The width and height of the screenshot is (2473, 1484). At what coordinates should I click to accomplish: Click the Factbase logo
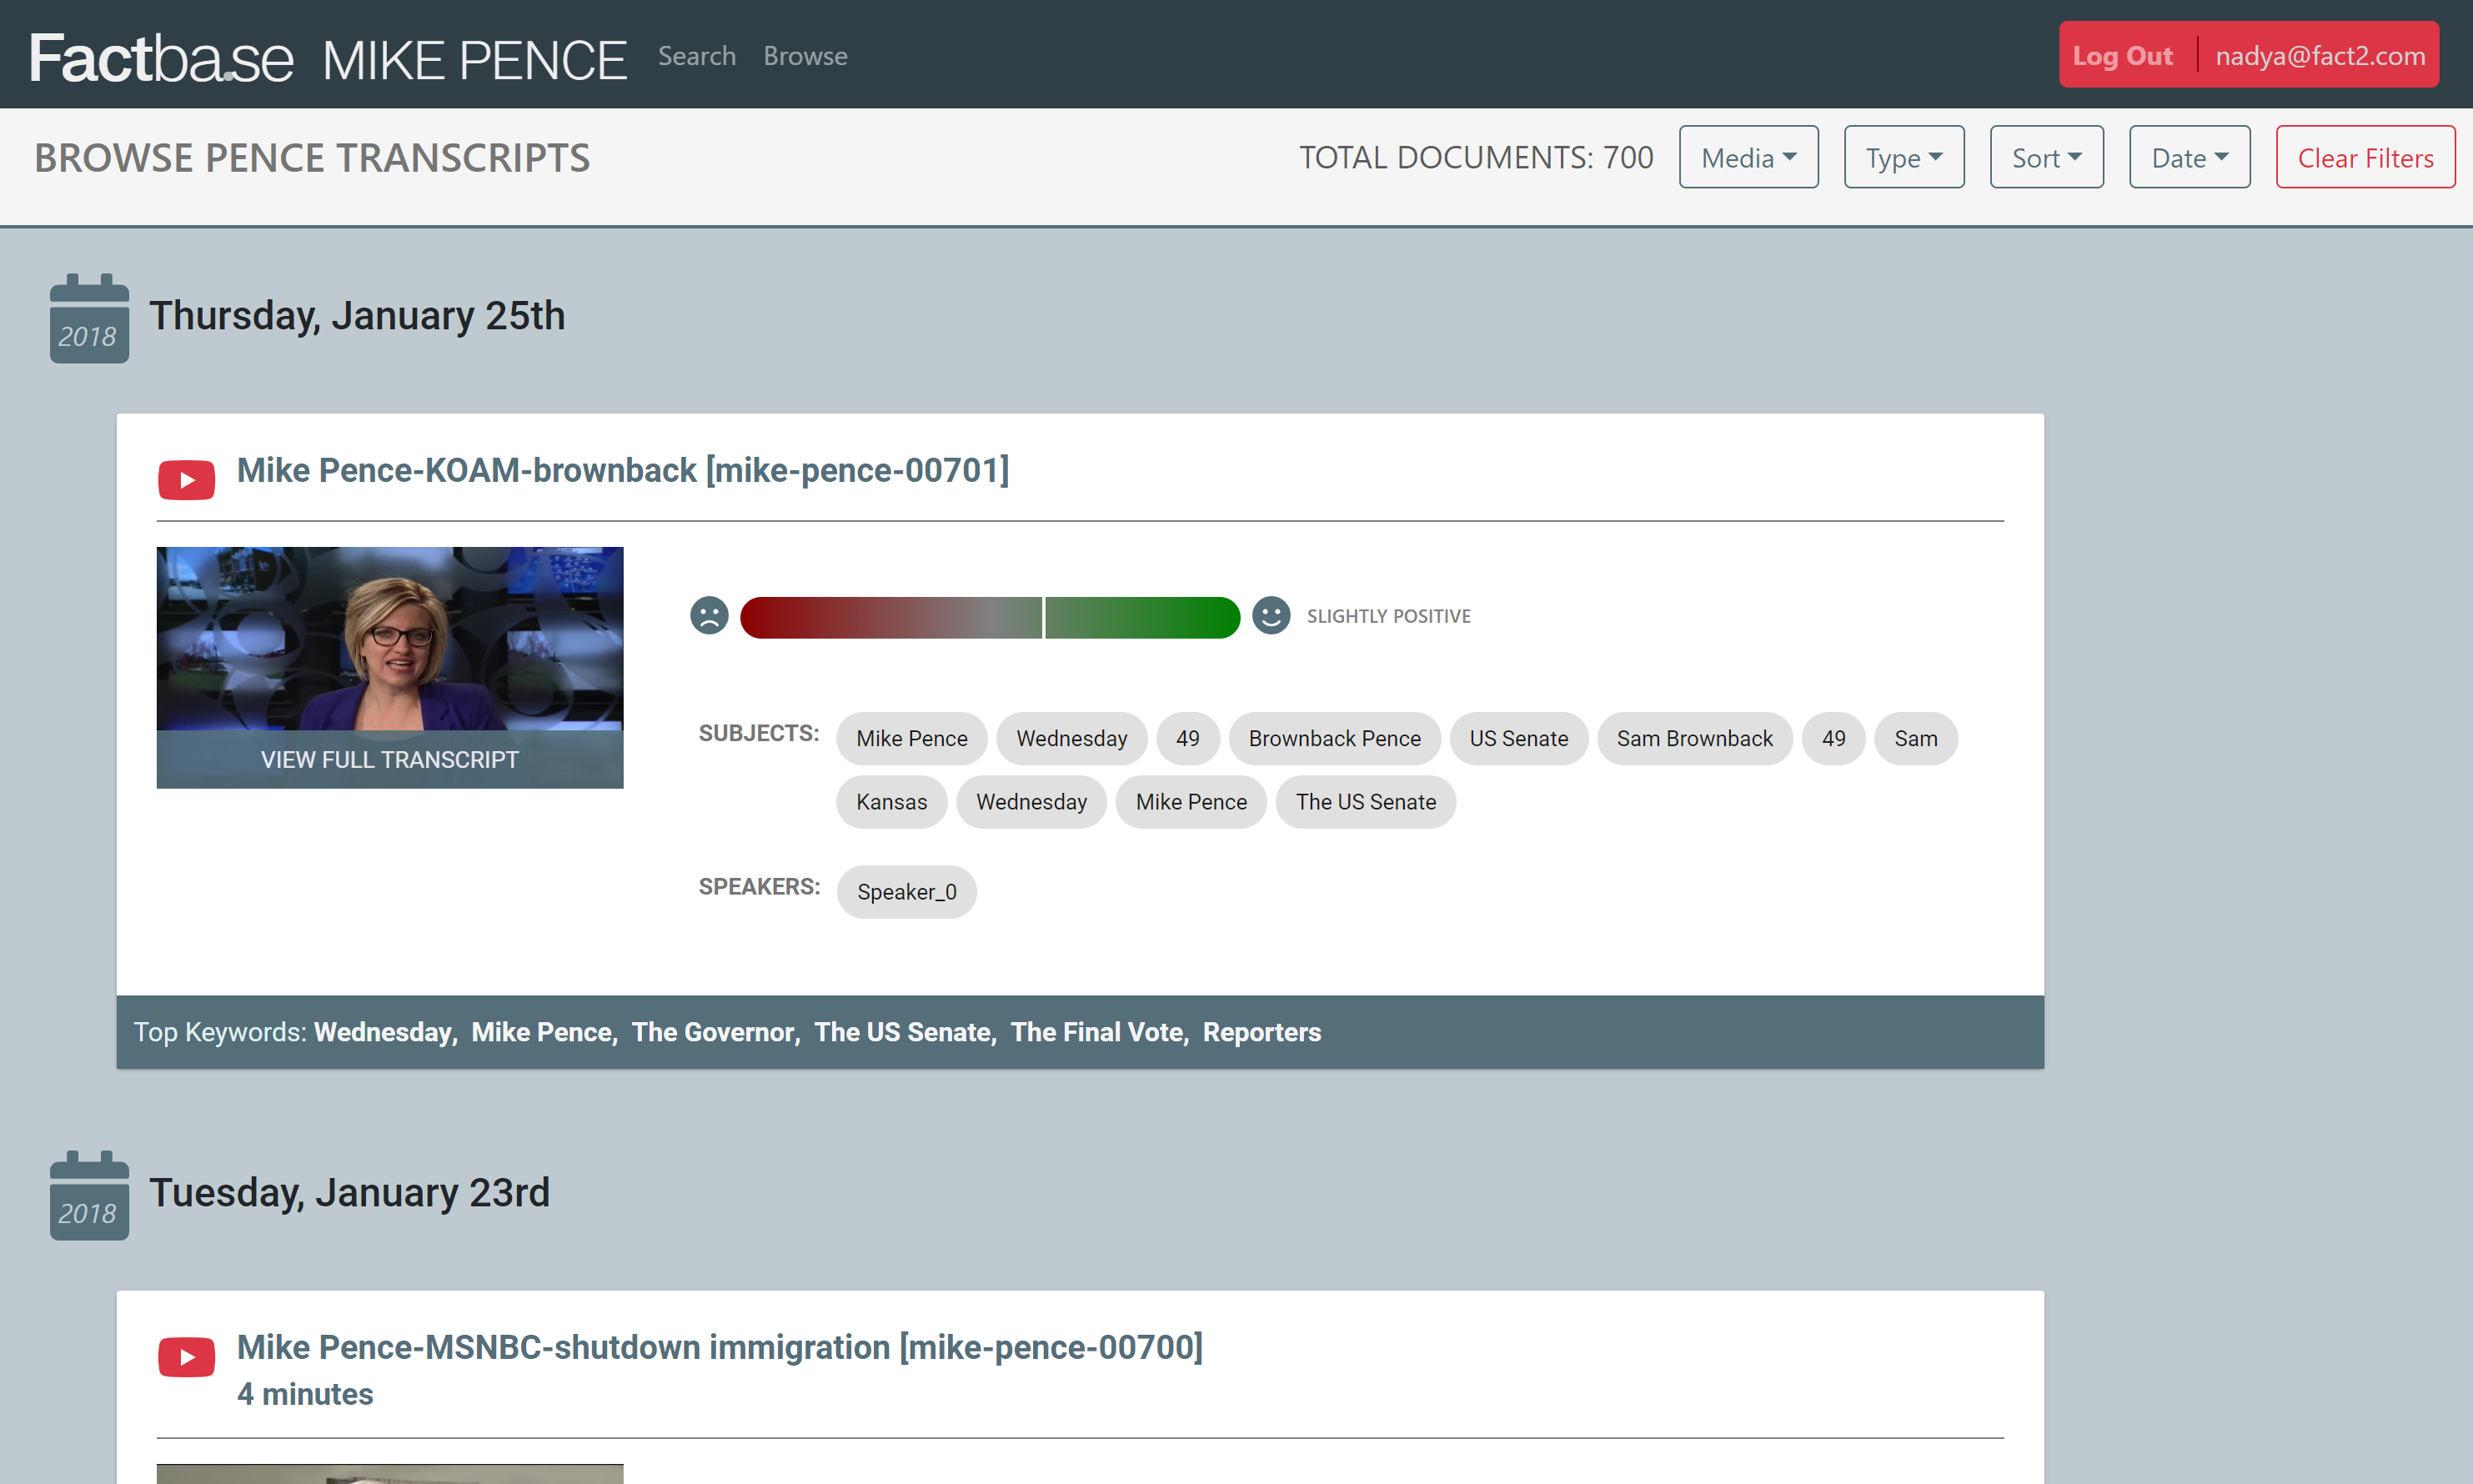tap(161, 57)
